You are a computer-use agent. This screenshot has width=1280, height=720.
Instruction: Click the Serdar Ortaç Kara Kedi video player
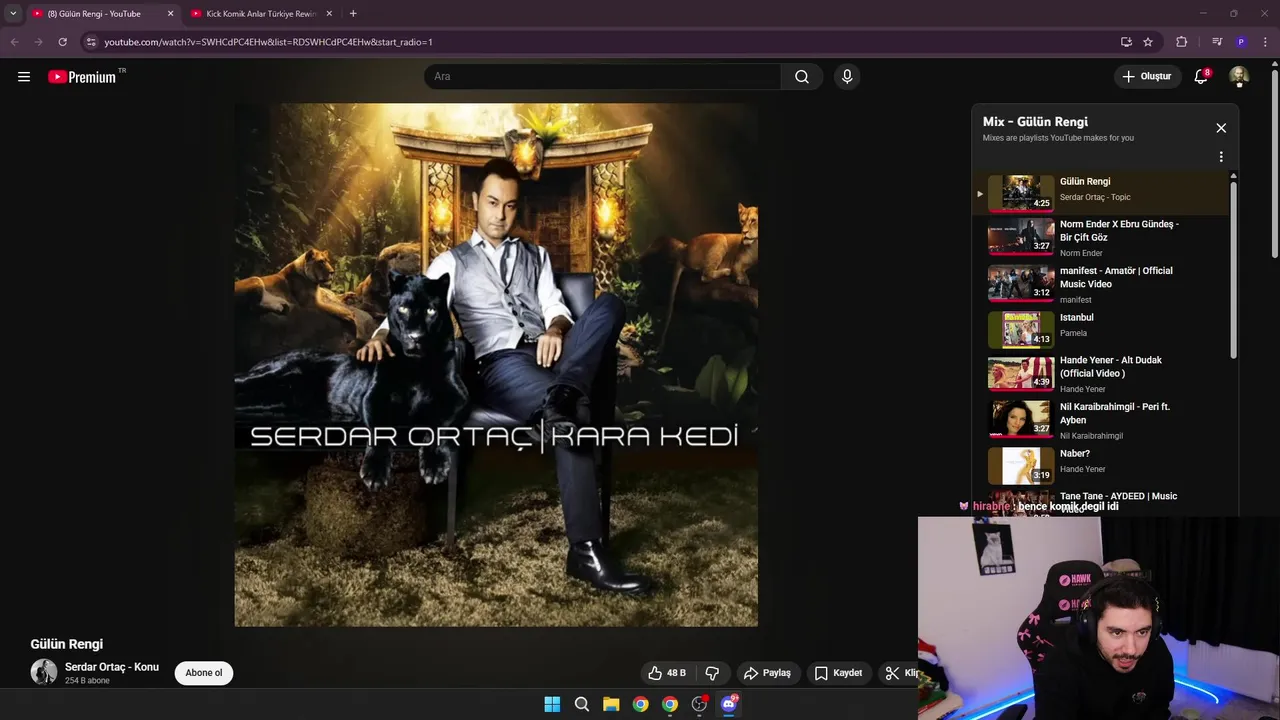[x=496, y=365]
